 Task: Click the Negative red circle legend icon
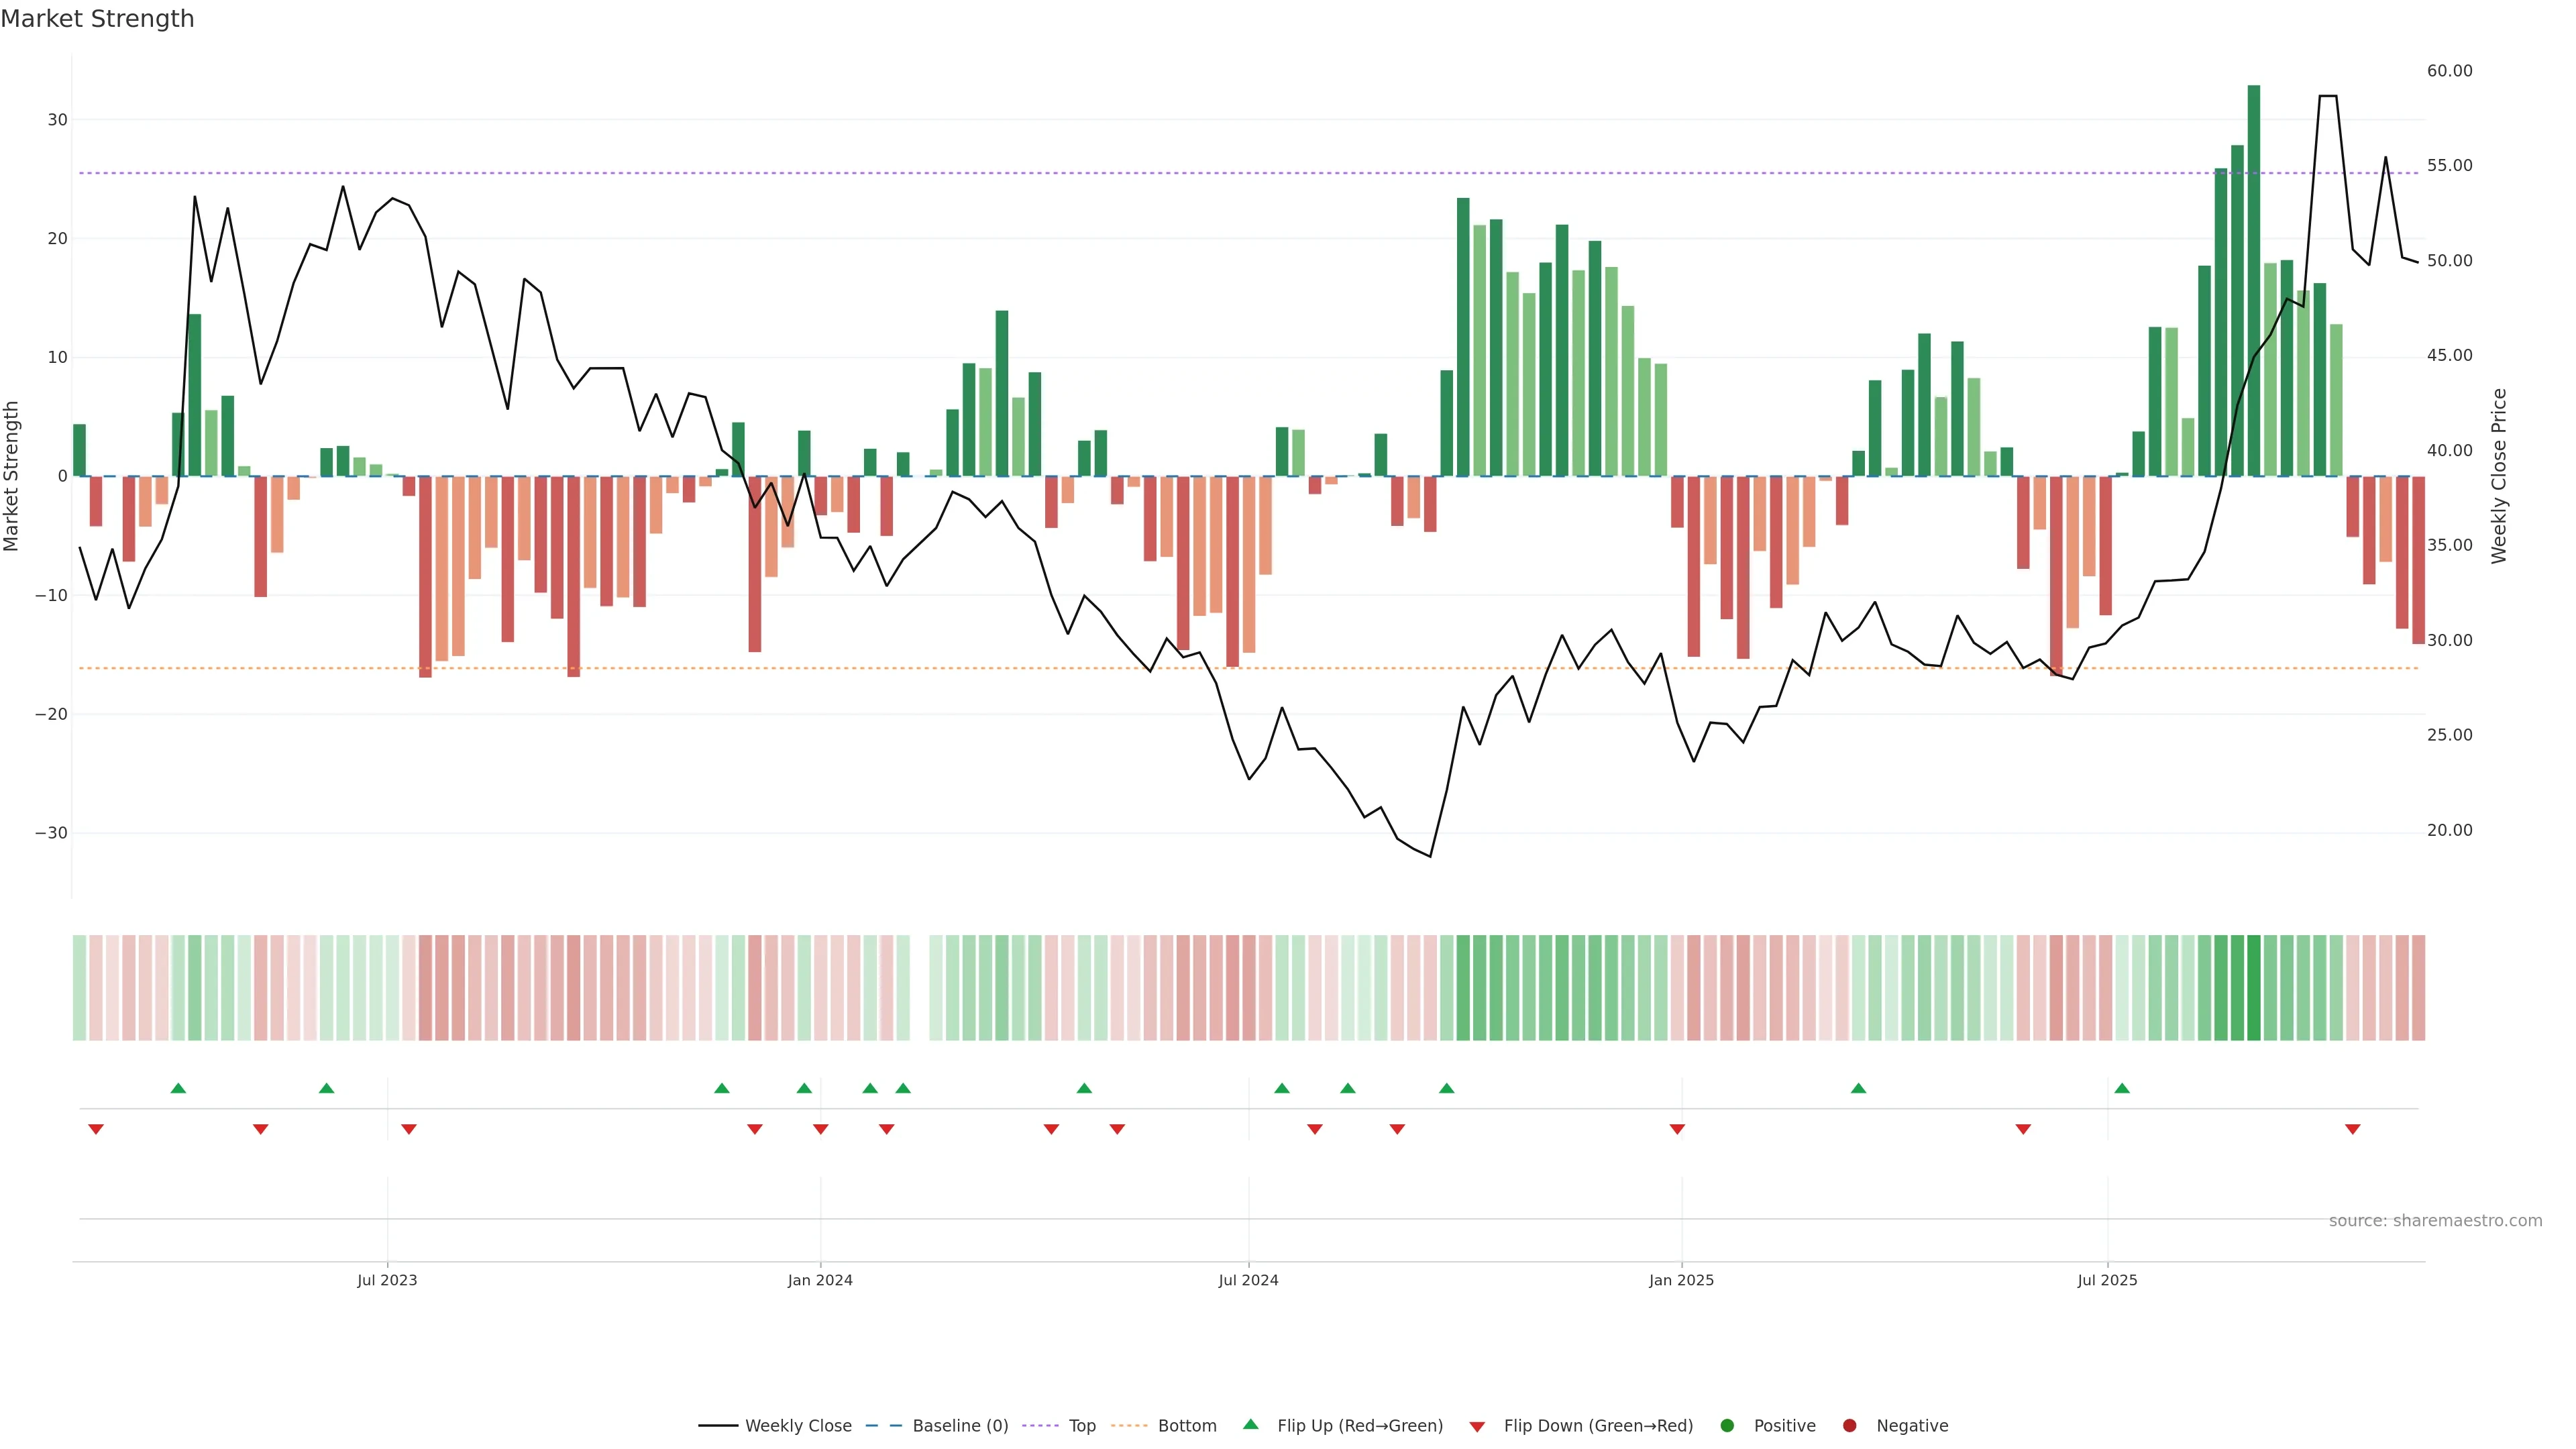[1849, 1426]
